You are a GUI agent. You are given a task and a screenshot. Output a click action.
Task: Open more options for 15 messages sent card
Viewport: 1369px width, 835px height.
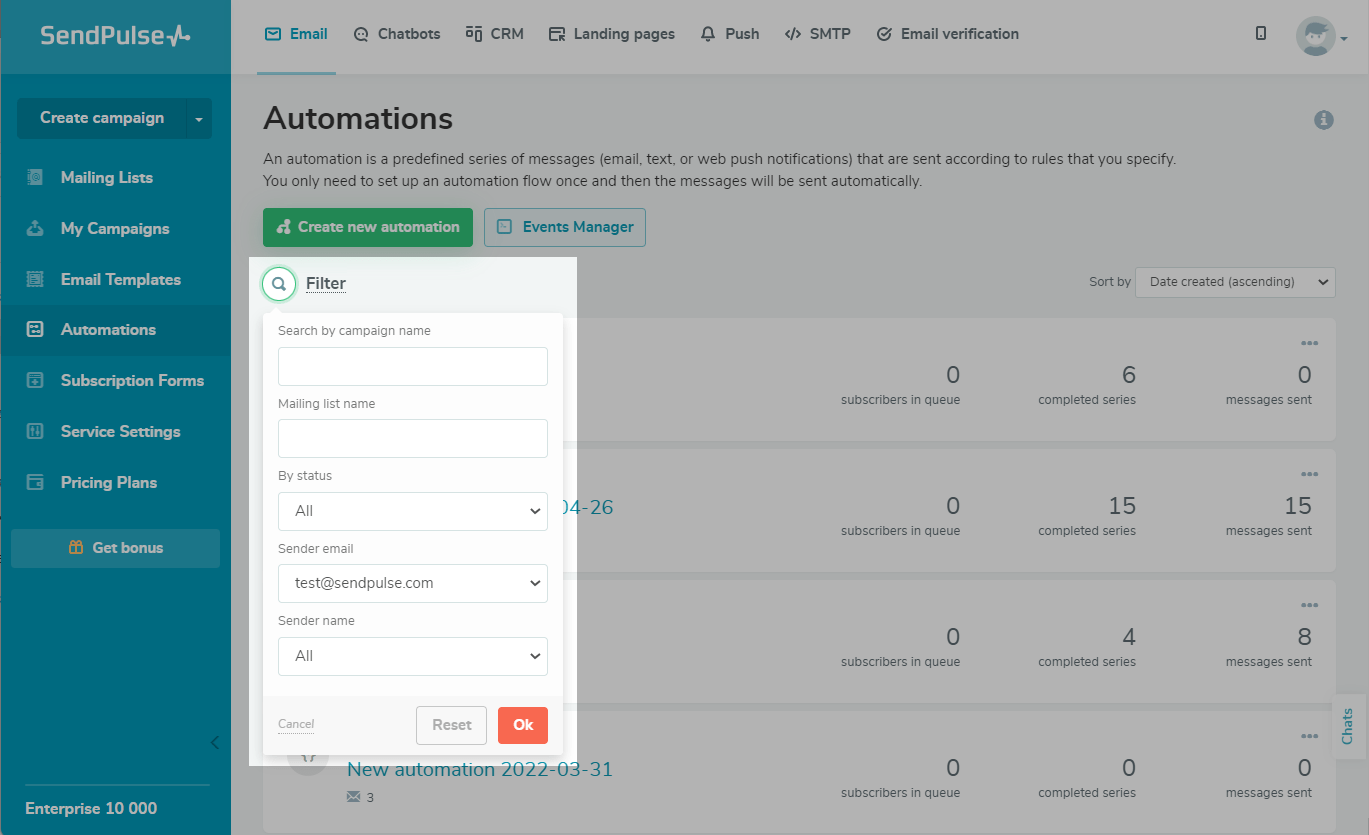1310,474
